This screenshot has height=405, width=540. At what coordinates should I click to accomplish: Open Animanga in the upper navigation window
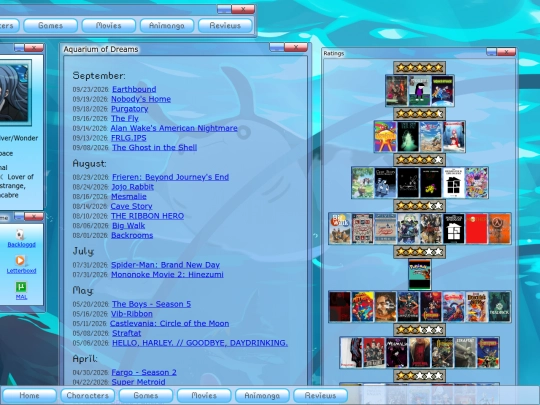point(167,25)
